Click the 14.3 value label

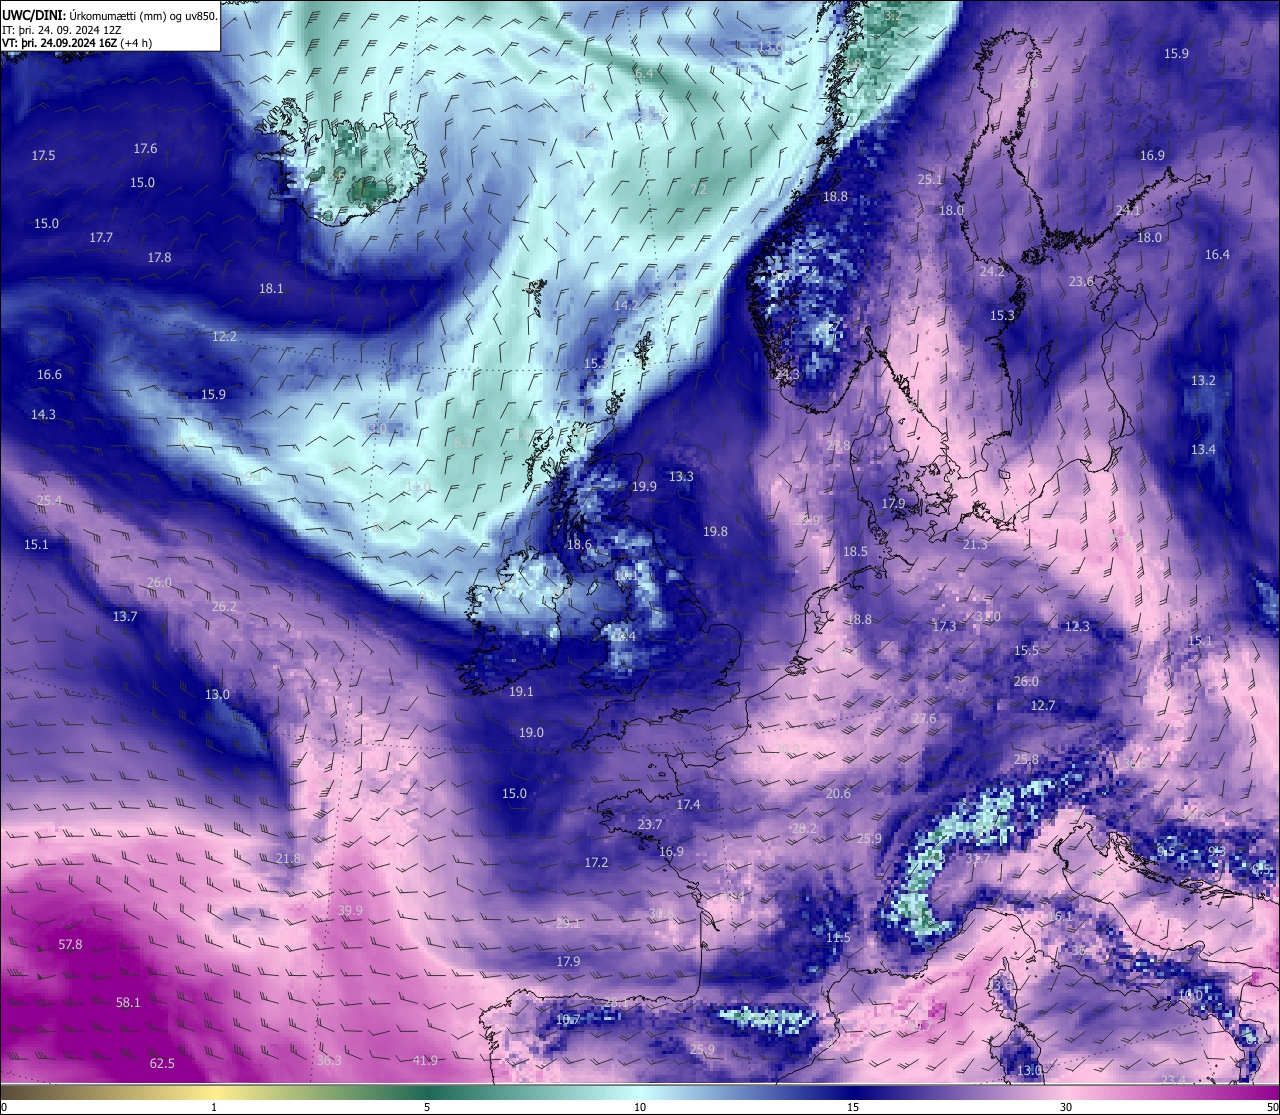(x=43, y=415)
